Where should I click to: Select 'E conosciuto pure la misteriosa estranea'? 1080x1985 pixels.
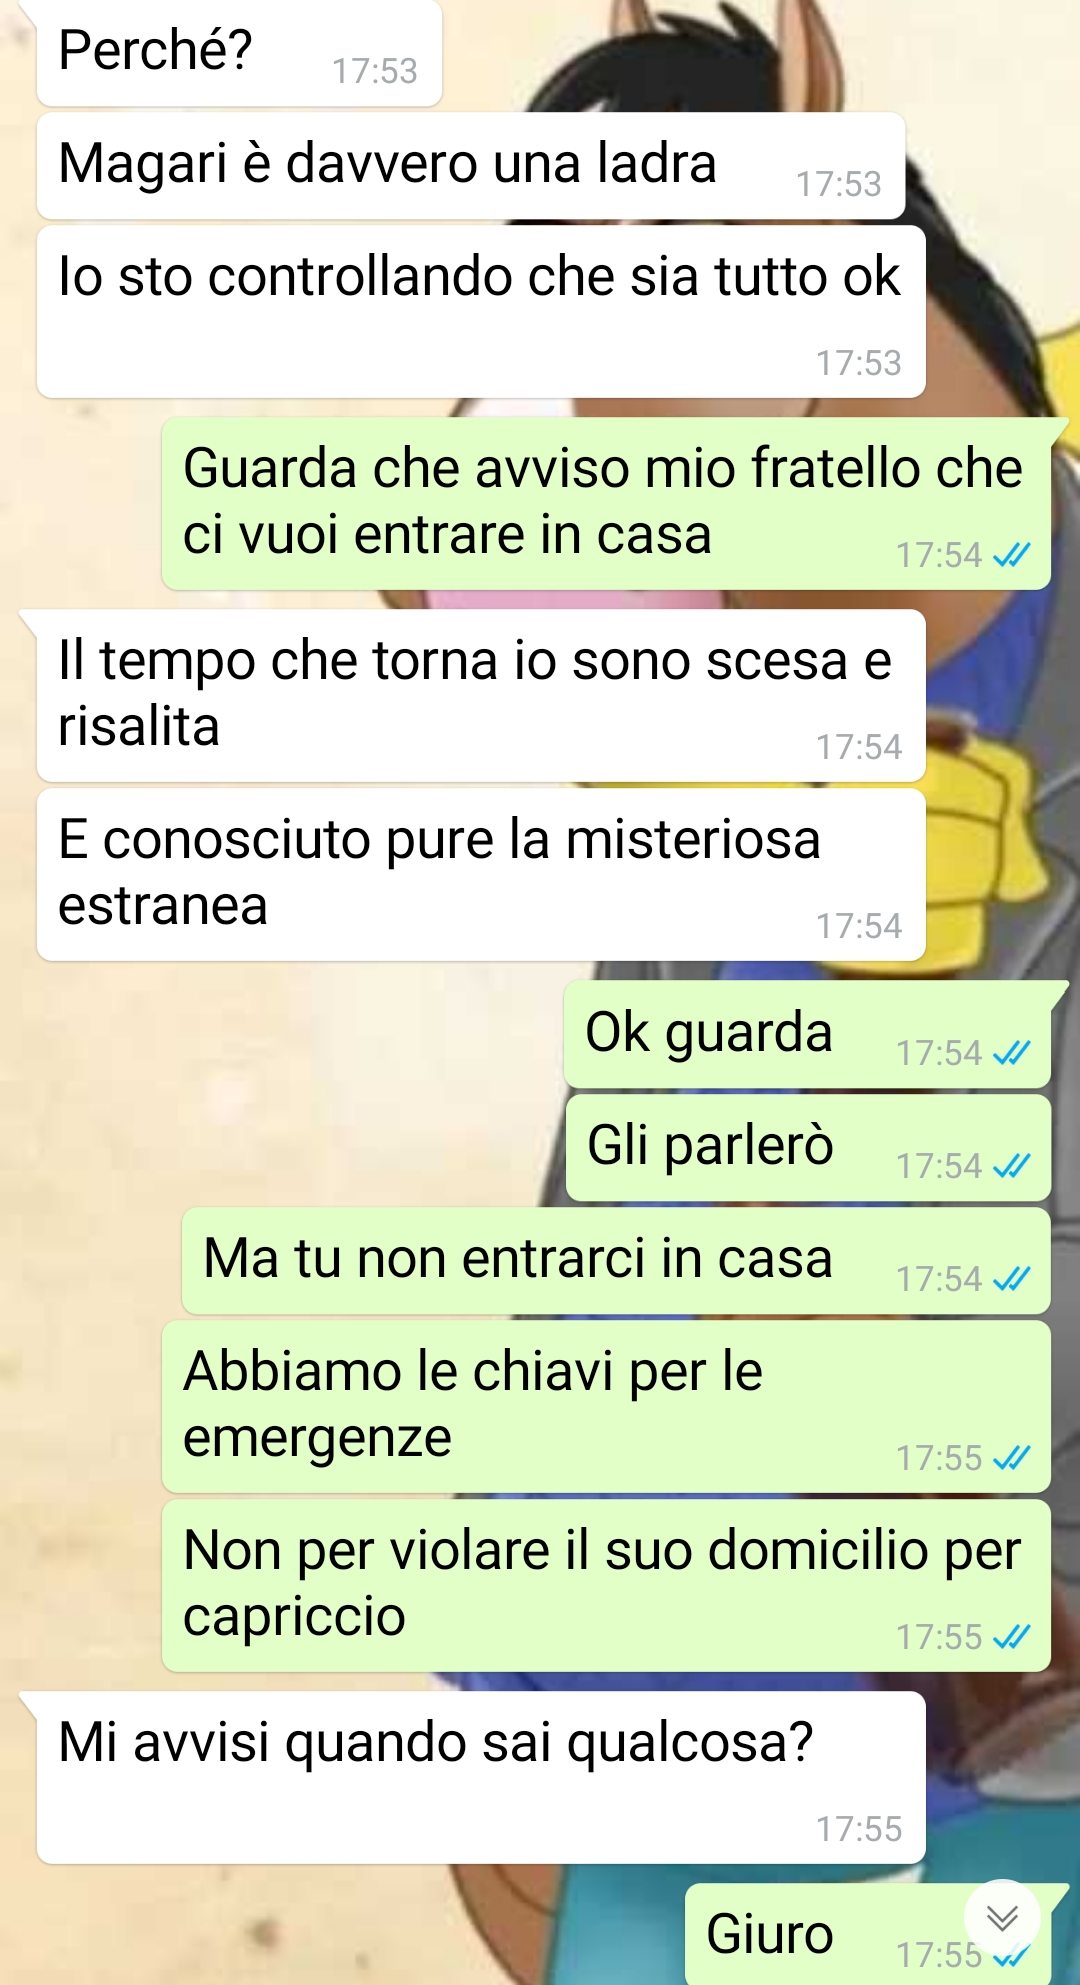tap(481, 875)
